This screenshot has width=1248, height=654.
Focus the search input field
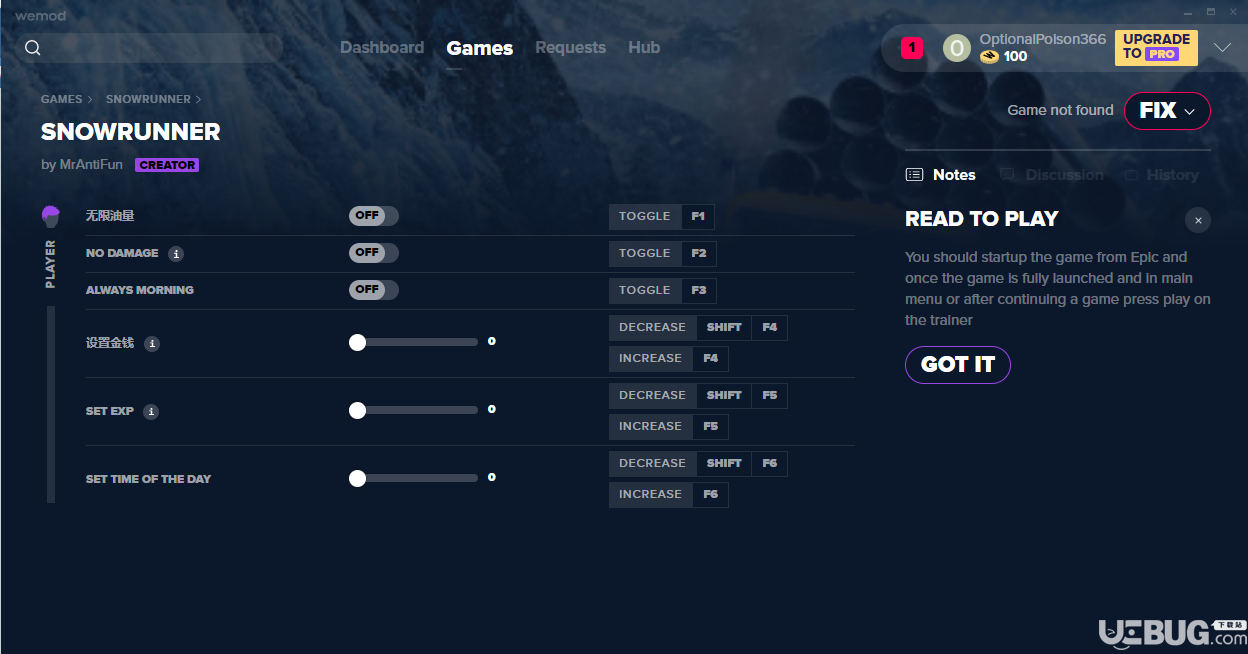click(x=150, y=48)
